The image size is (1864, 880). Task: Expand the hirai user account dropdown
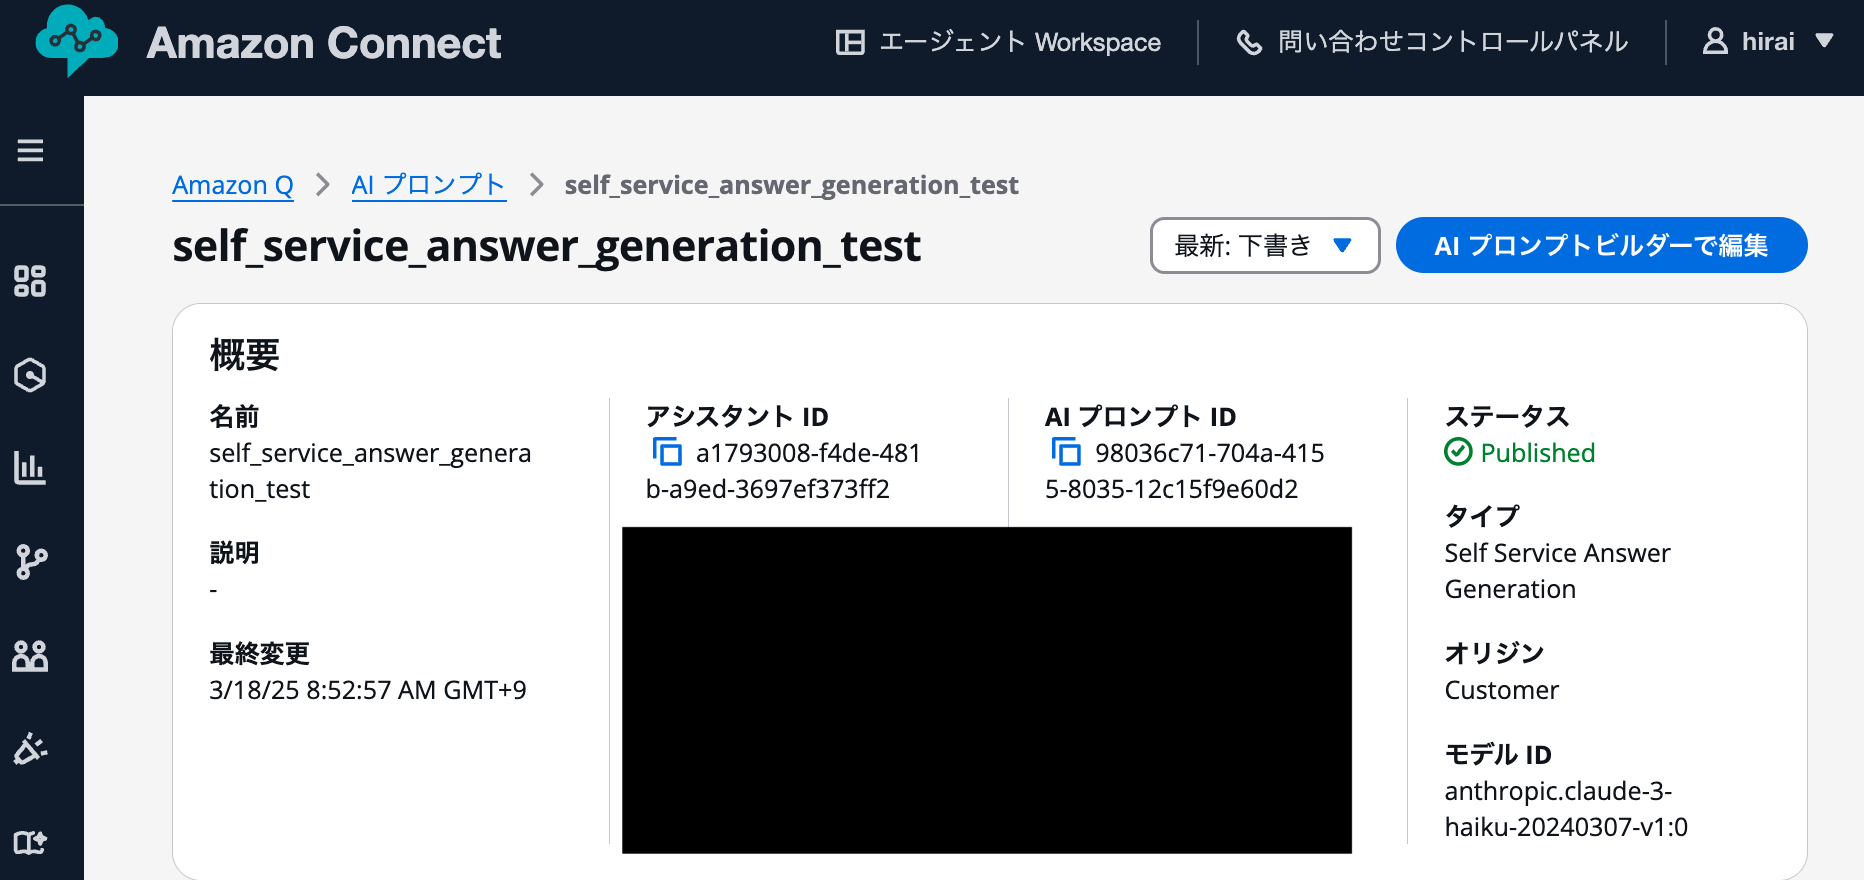click(1768, 41)
